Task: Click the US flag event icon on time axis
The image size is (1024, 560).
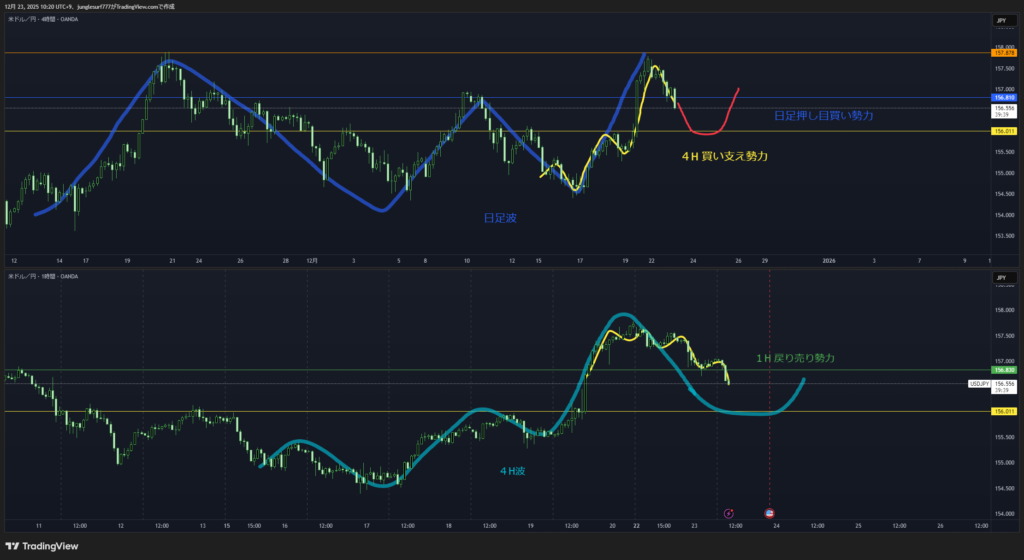Action: coord(769,513)
